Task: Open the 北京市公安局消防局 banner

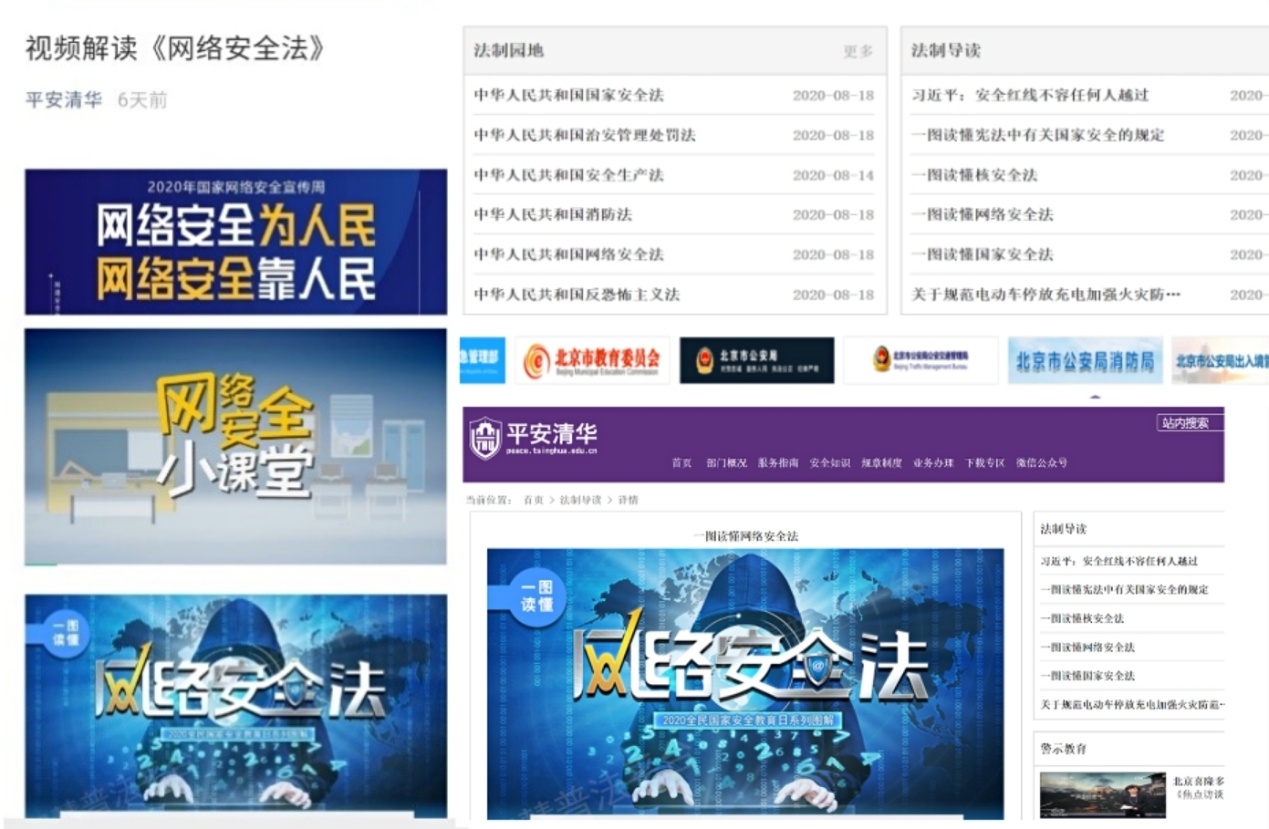Action: pyautogui.click(x=1085, y=360)
